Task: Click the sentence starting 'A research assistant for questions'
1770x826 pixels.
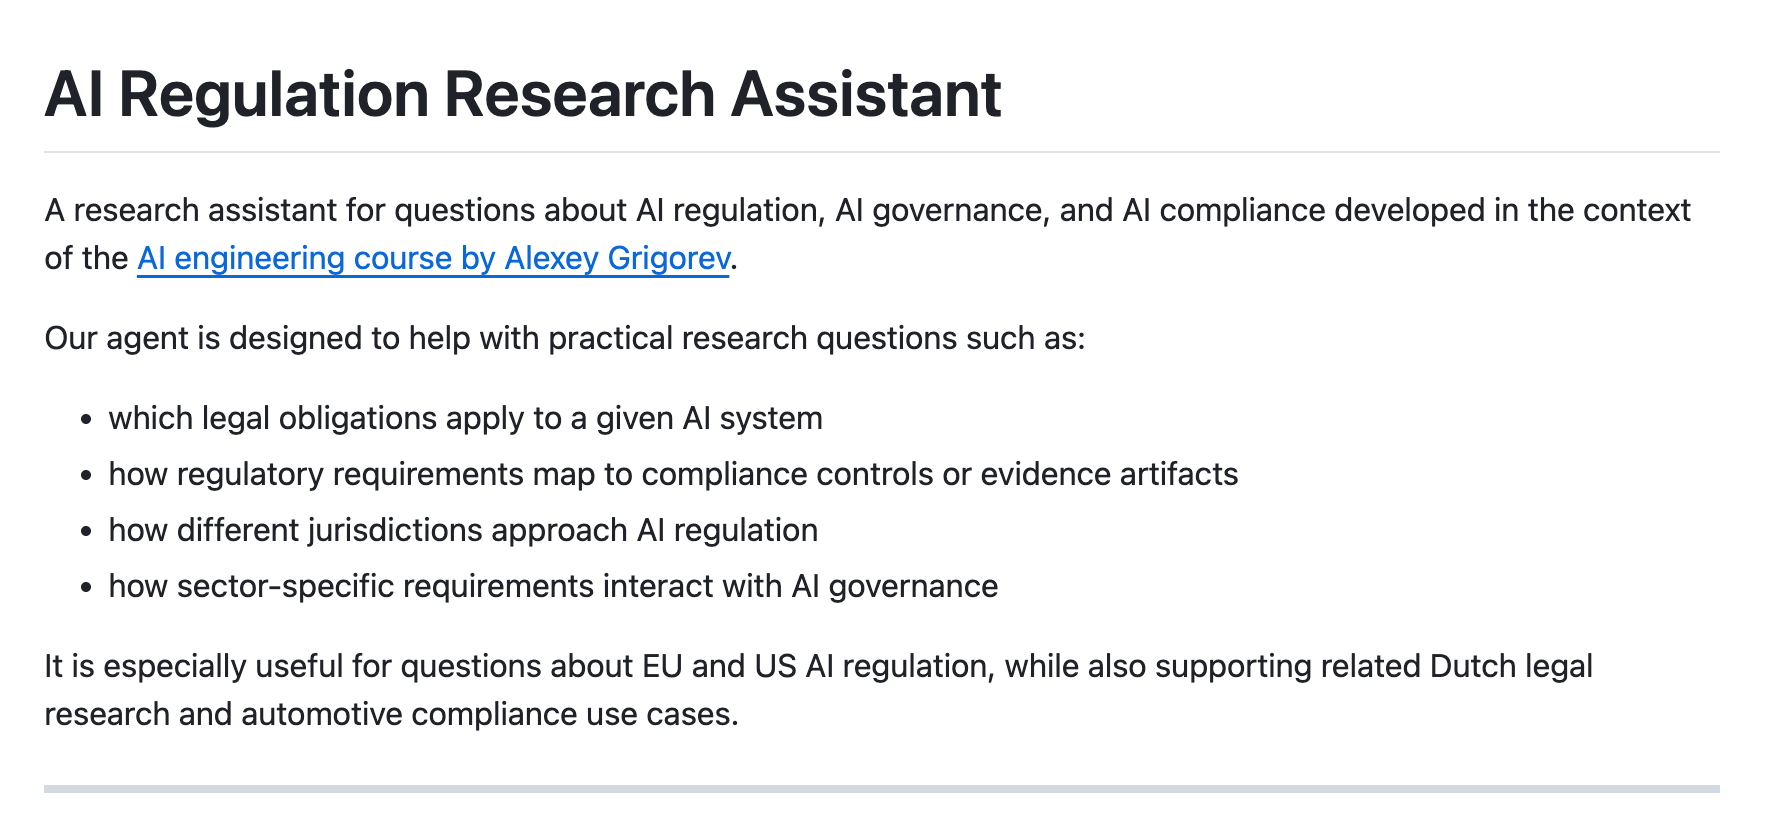Action: coord(868,234)
